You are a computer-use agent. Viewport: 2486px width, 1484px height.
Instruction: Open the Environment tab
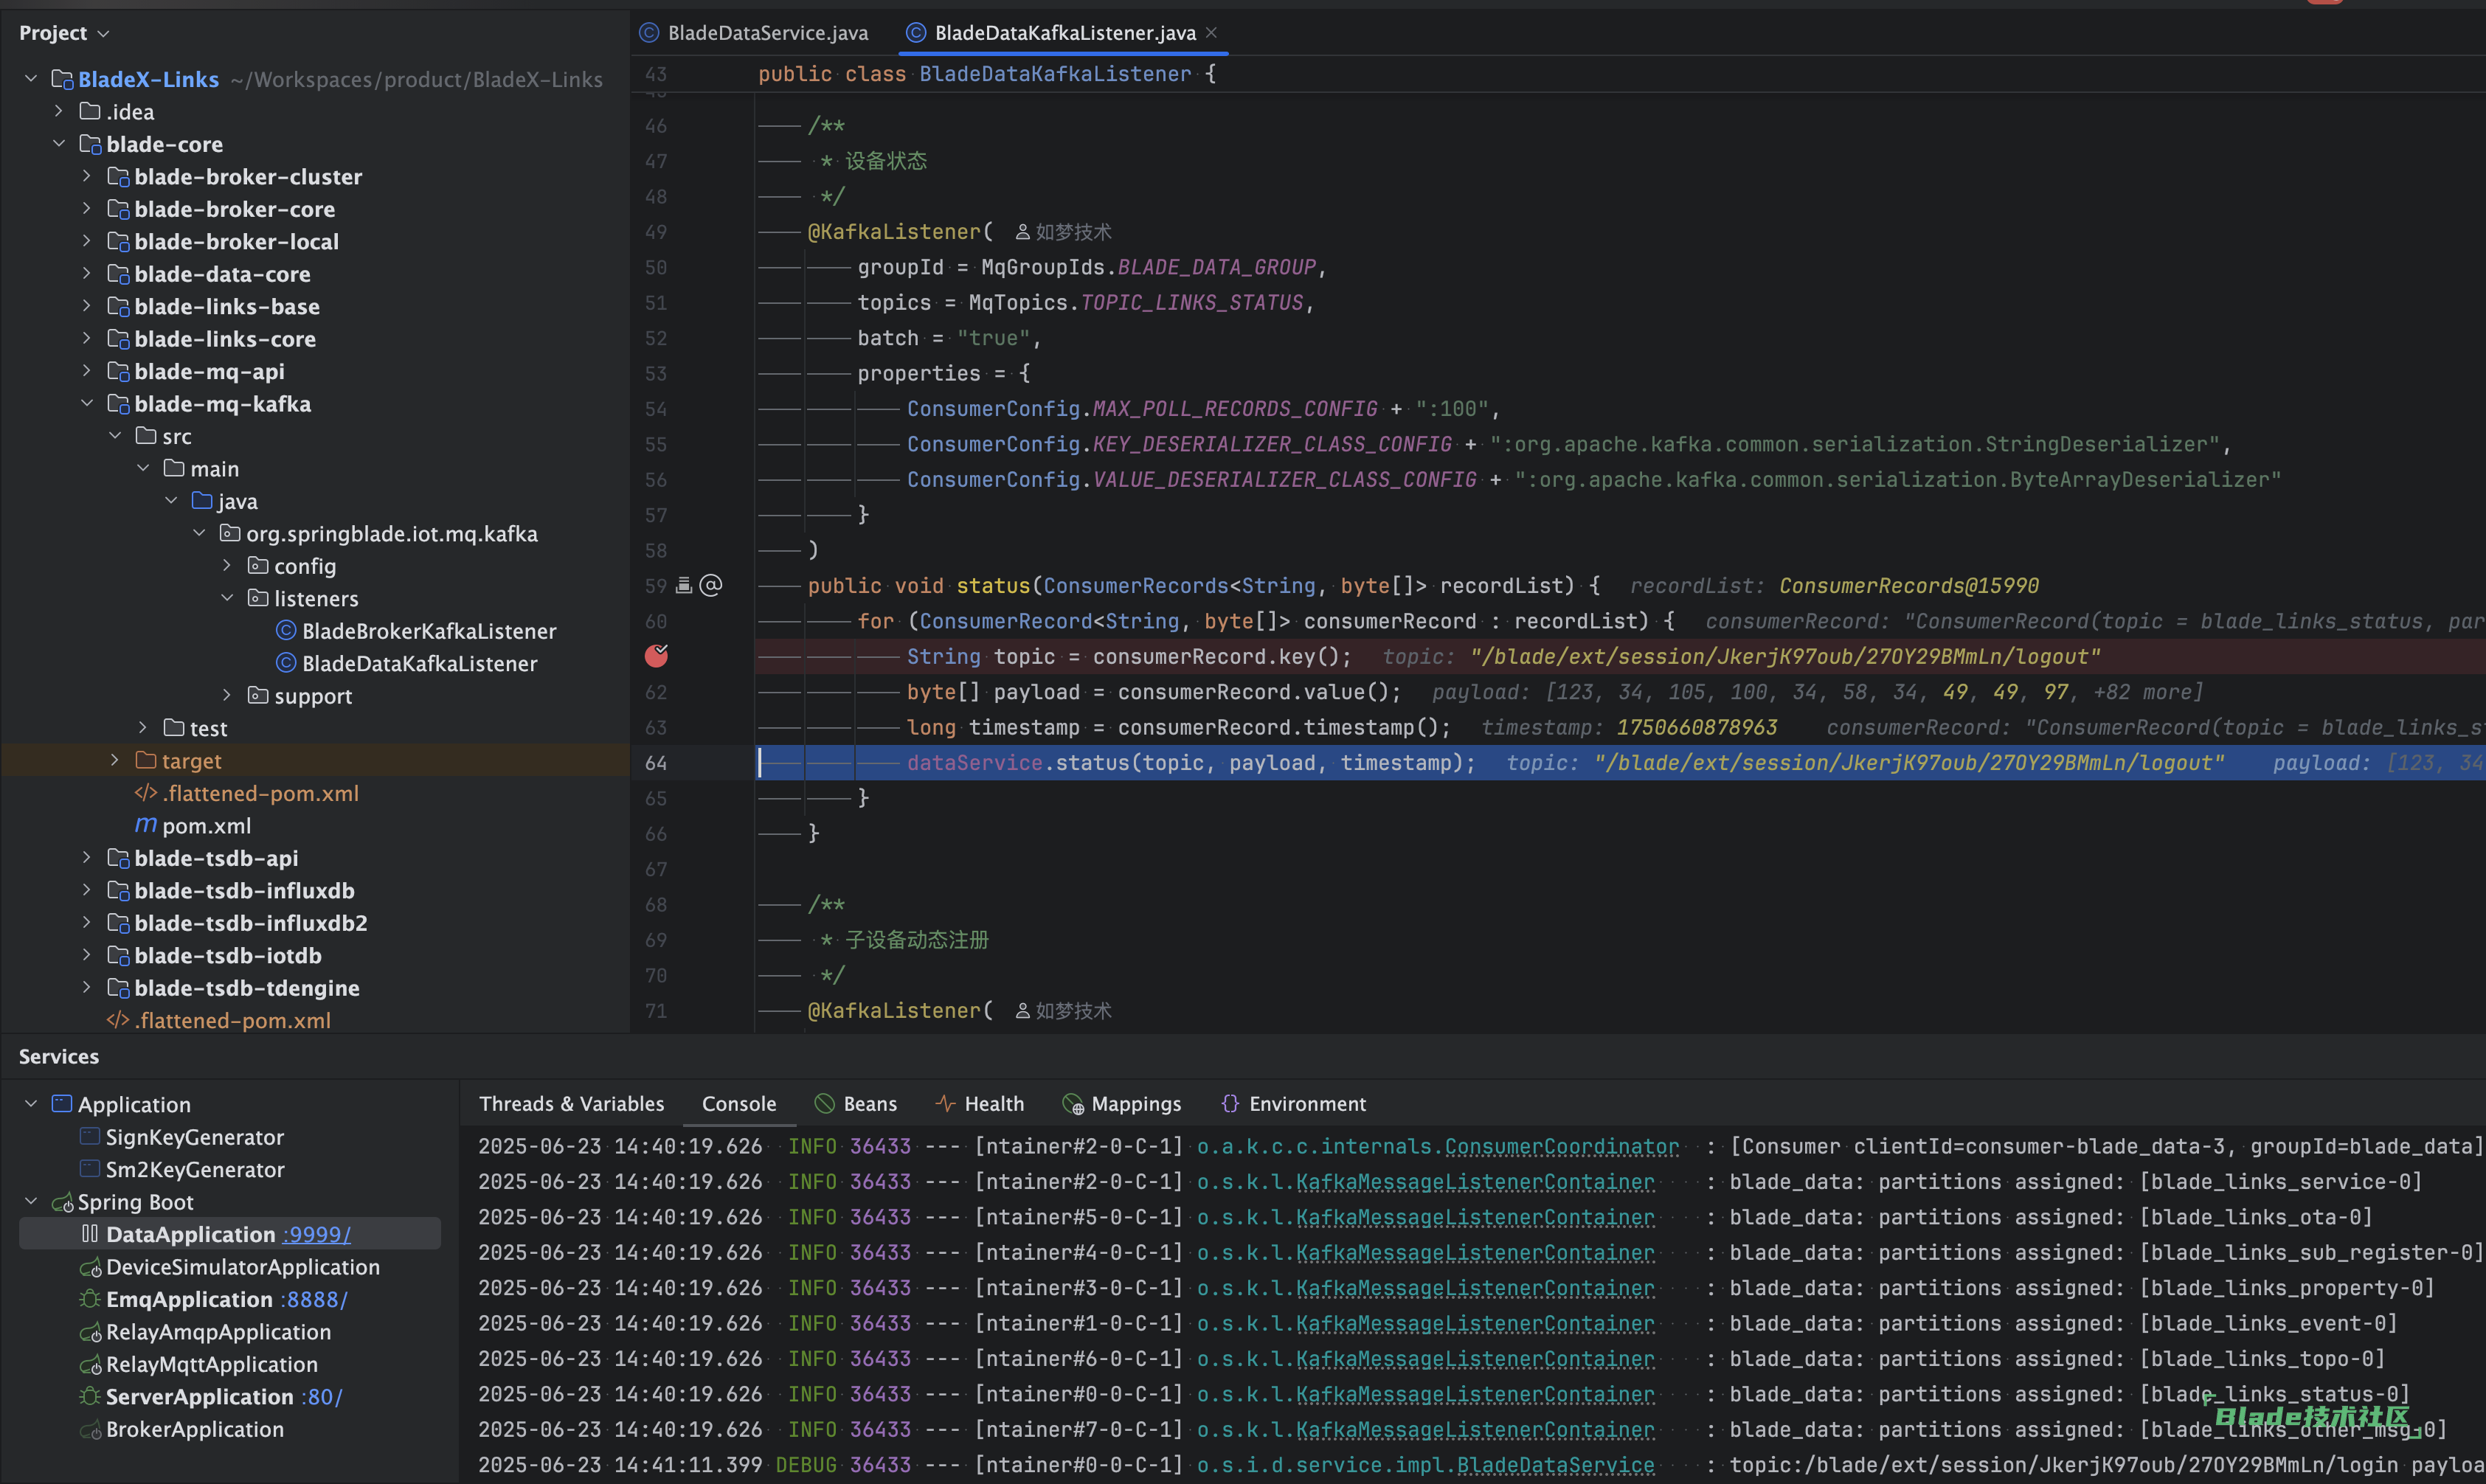1294,1103
